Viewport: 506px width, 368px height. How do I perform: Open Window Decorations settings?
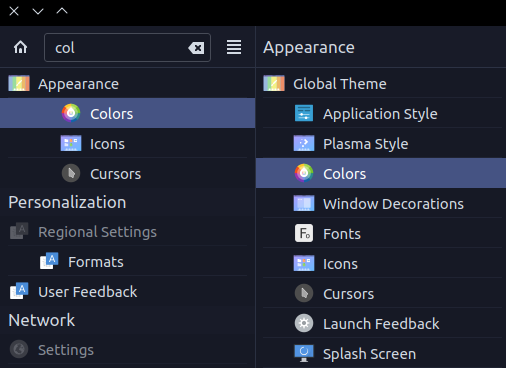pos(382,203)
